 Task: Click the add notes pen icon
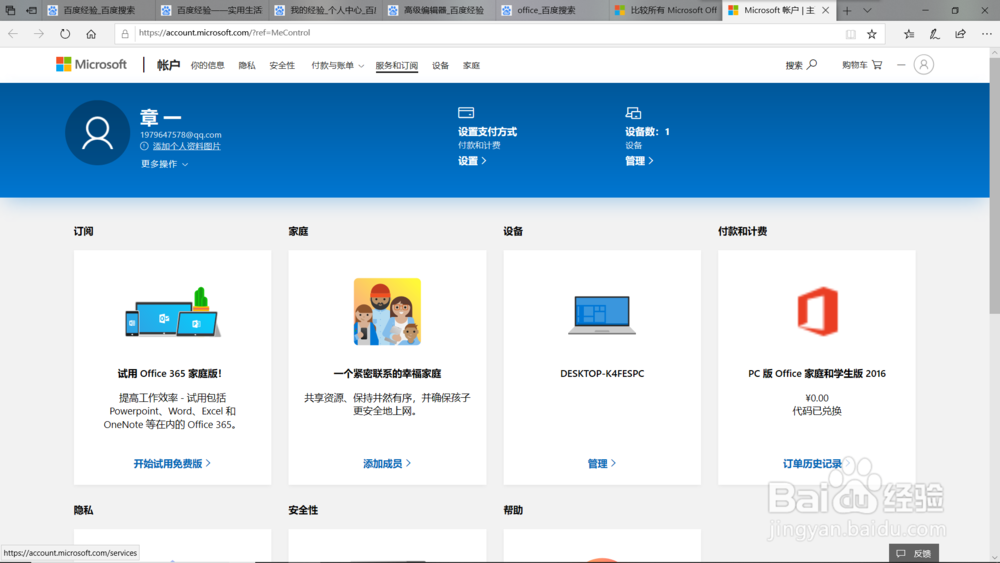pos(934,34)
